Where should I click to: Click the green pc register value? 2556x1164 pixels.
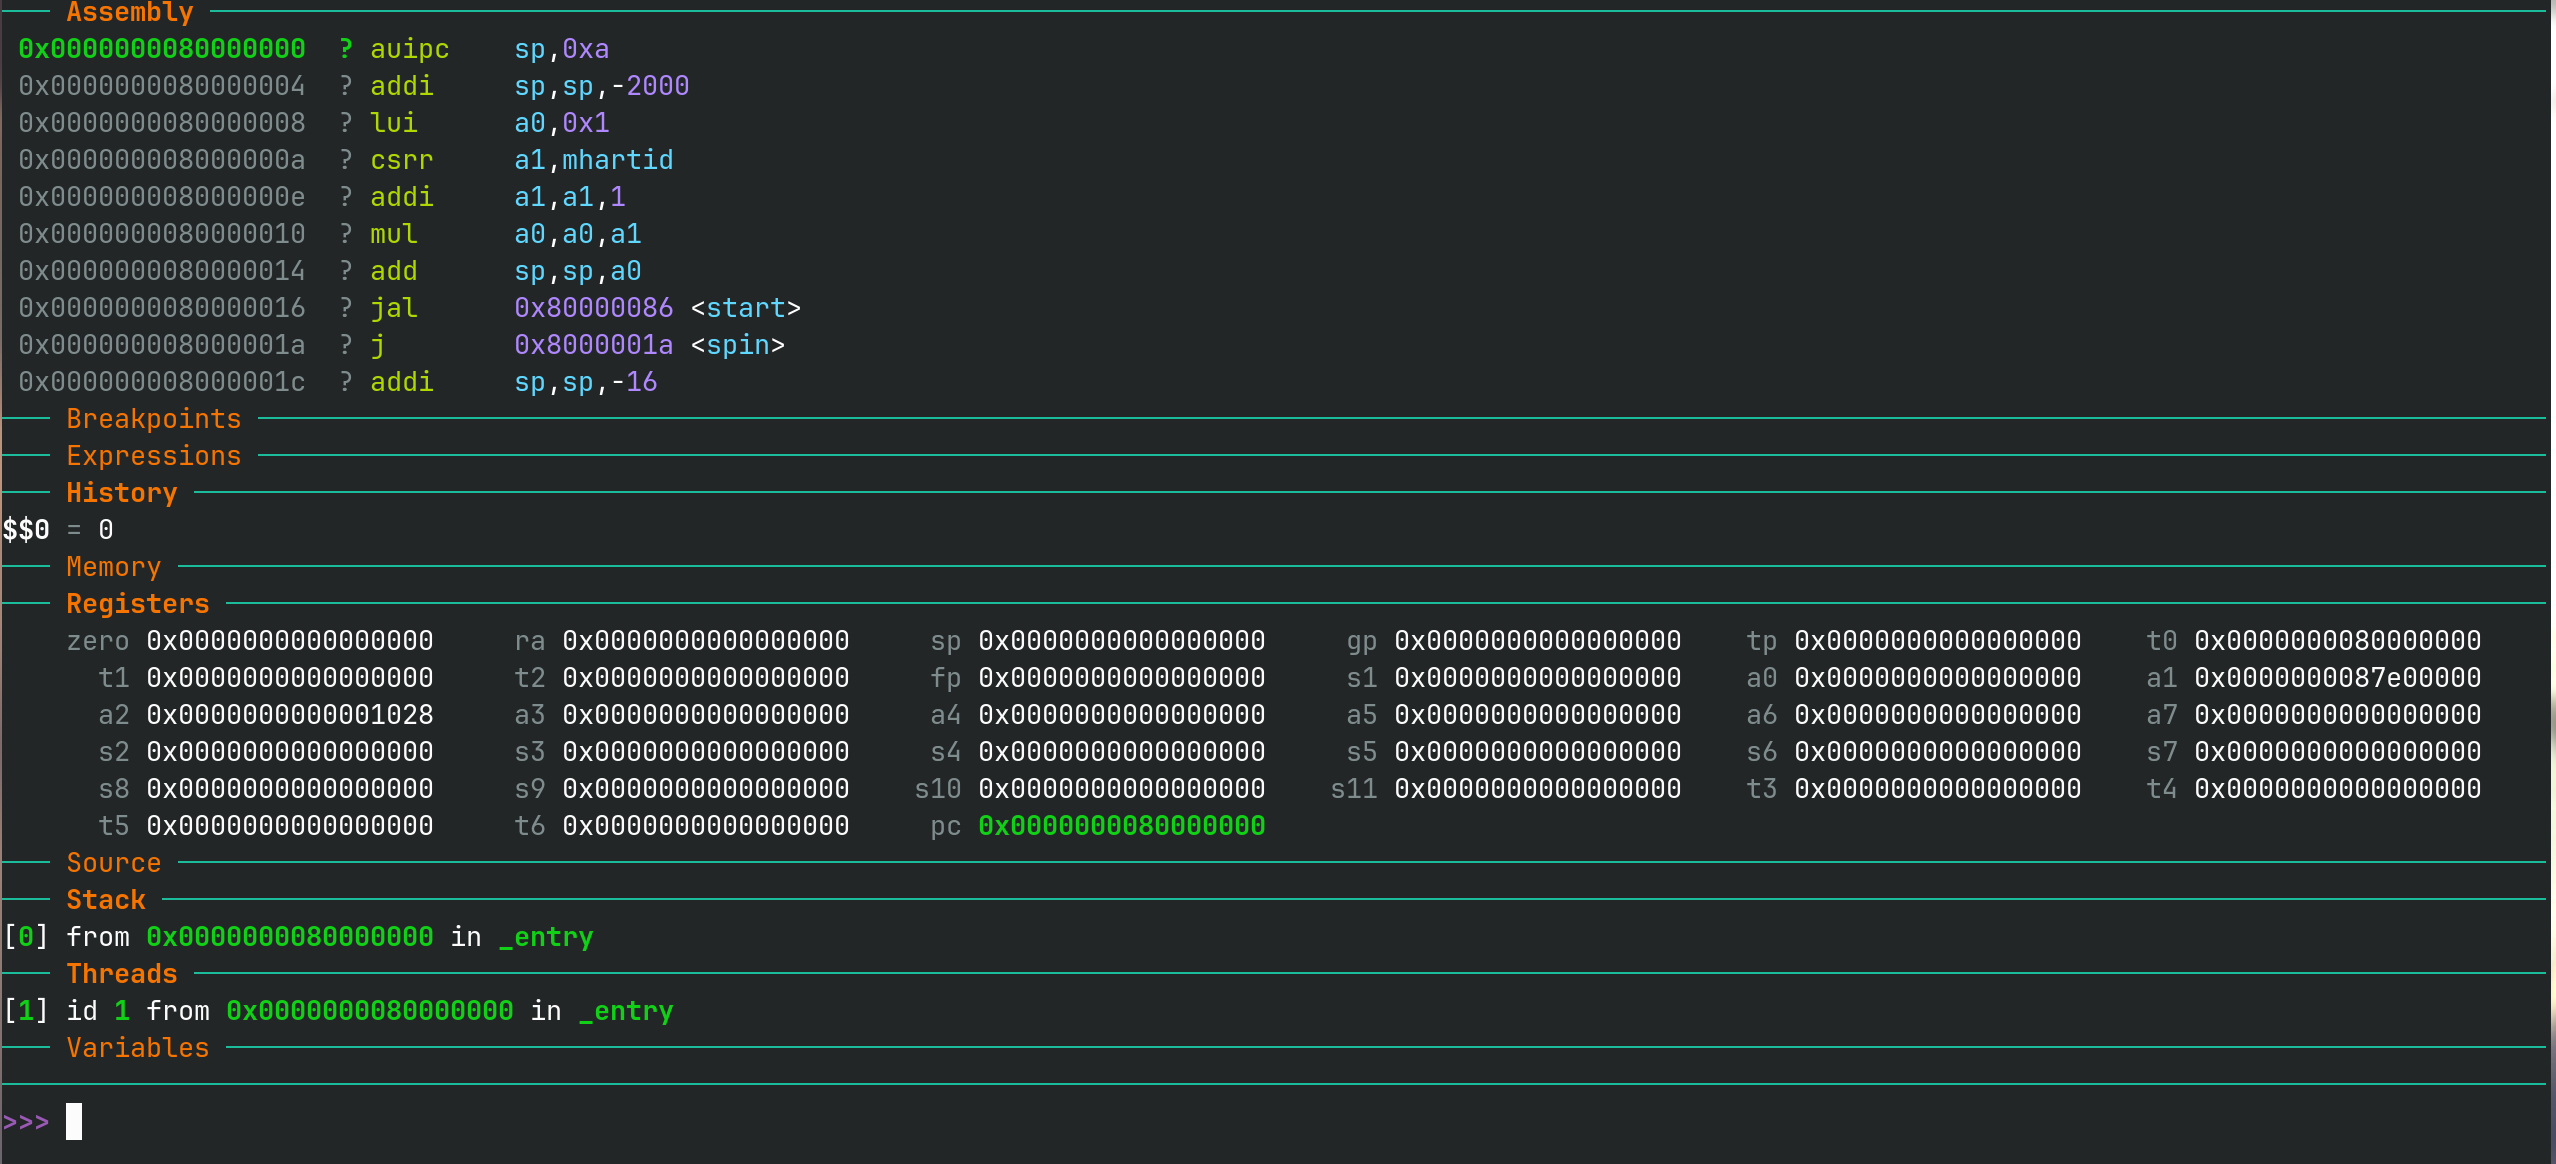point(1121,826)
